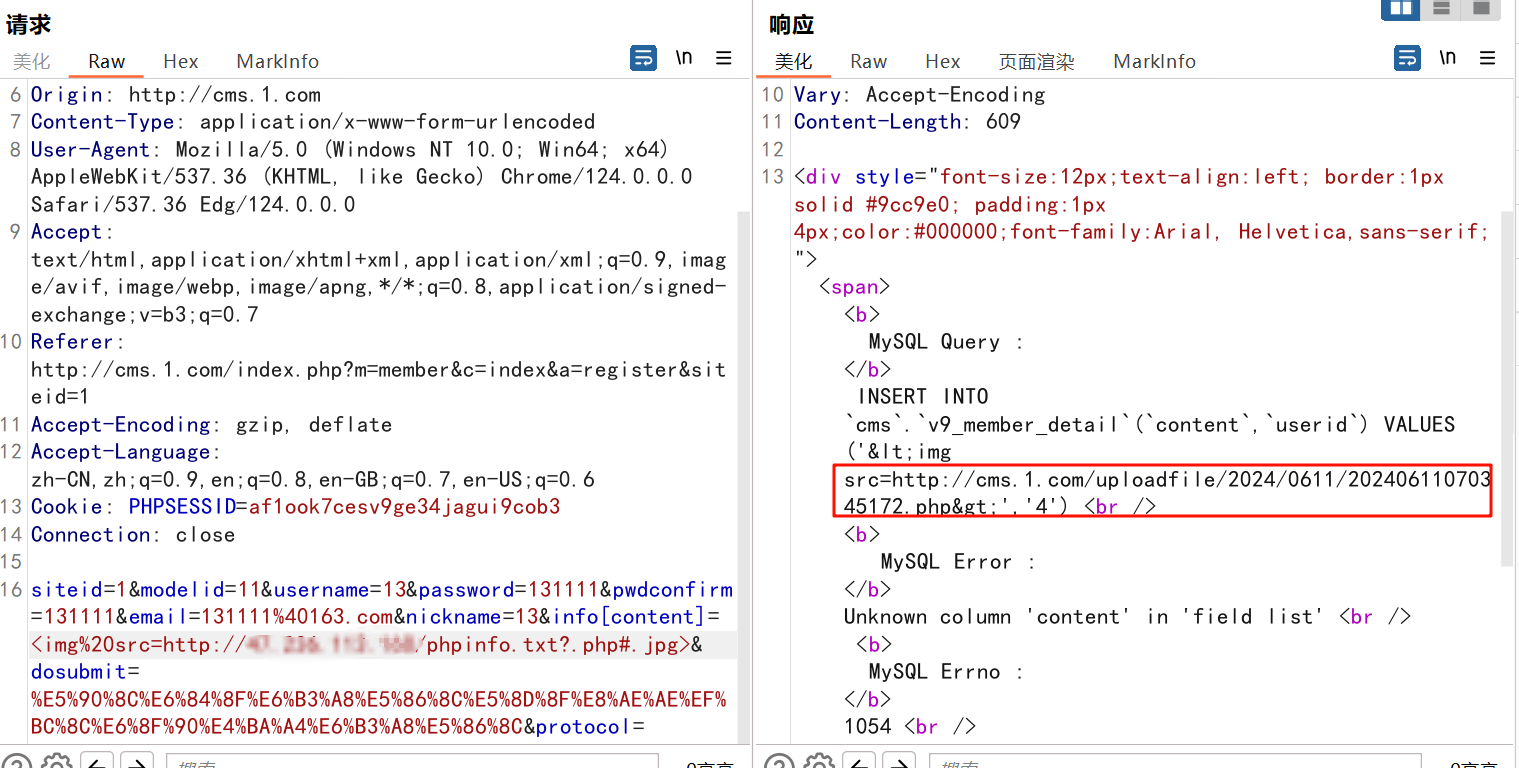Open the Hex tab in the response panel
This screenshot has width=1519, height=768.
[943, 61]
